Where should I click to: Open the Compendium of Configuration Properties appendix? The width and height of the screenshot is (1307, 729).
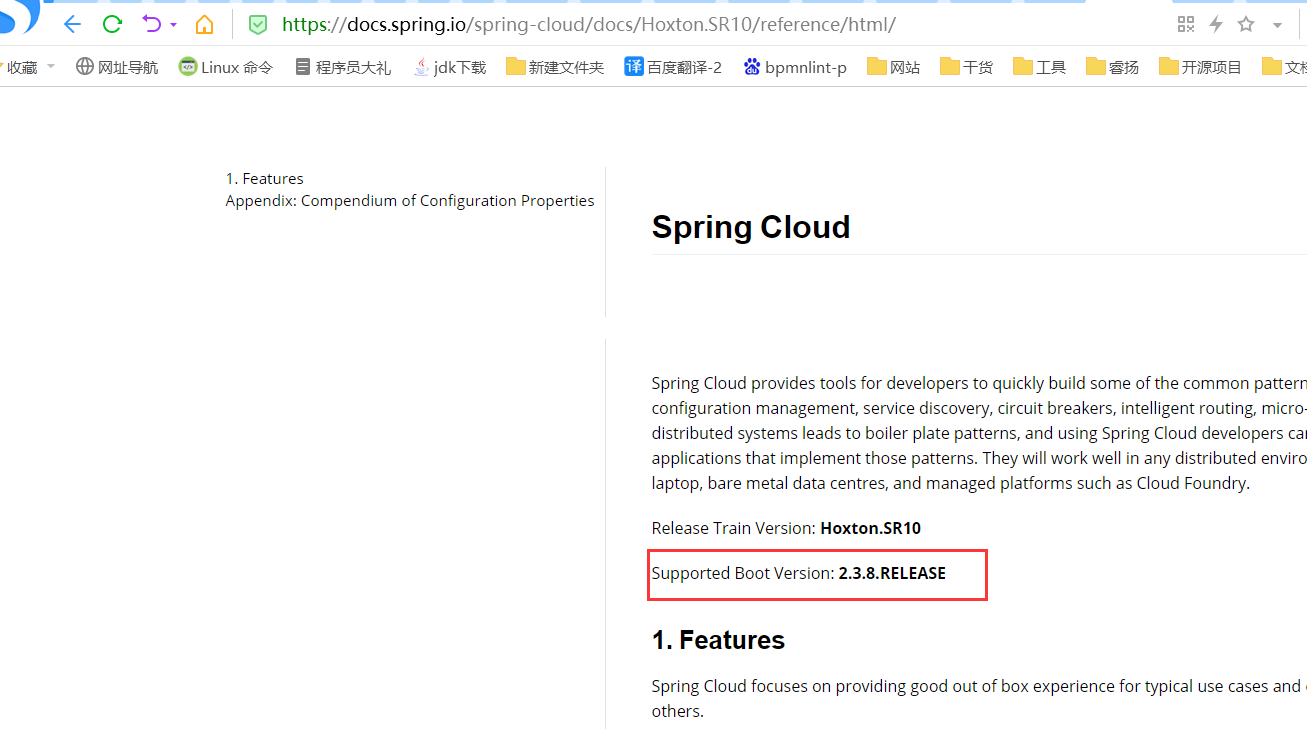[410, 200]
